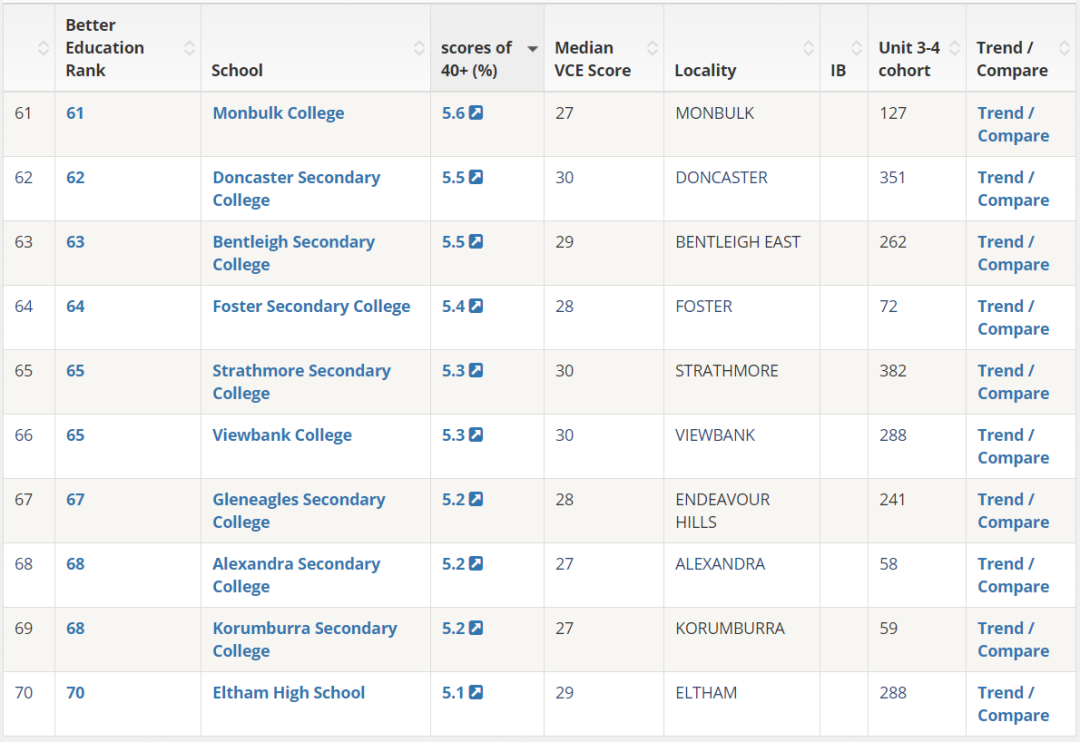The height and width of the screenshot is (742, 1080).
Task: Open Trend / Compare for Alexandra Secondary College
Action: click(1013, 575)
